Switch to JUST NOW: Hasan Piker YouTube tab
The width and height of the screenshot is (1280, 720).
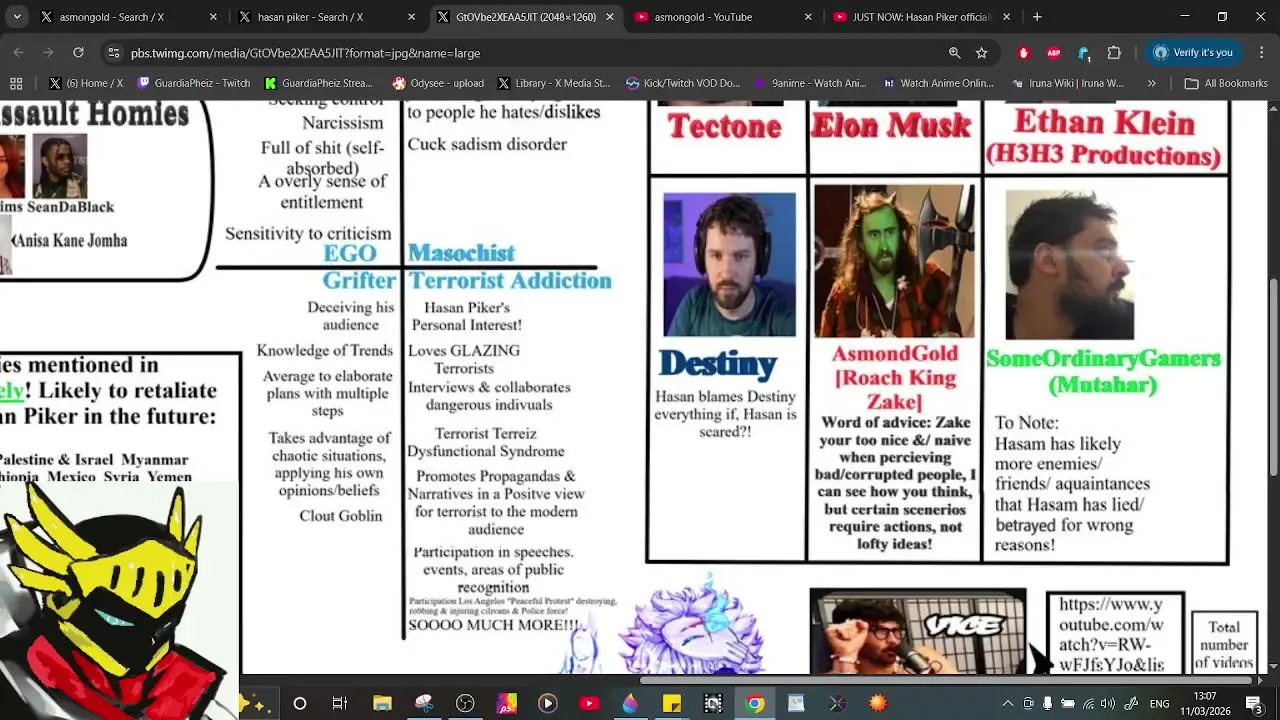921,17
